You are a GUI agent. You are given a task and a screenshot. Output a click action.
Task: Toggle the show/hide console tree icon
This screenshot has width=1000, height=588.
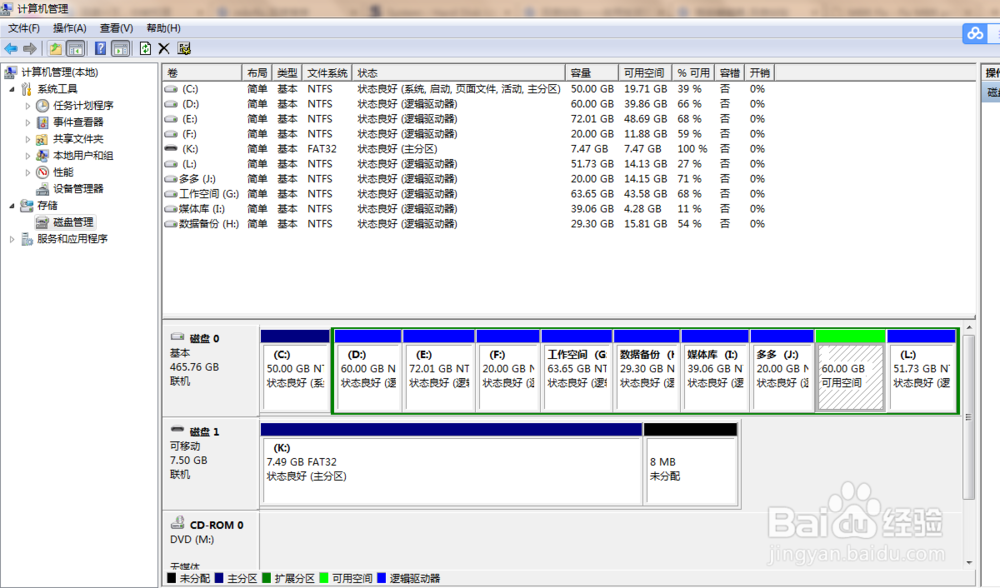tap(75, 48)
